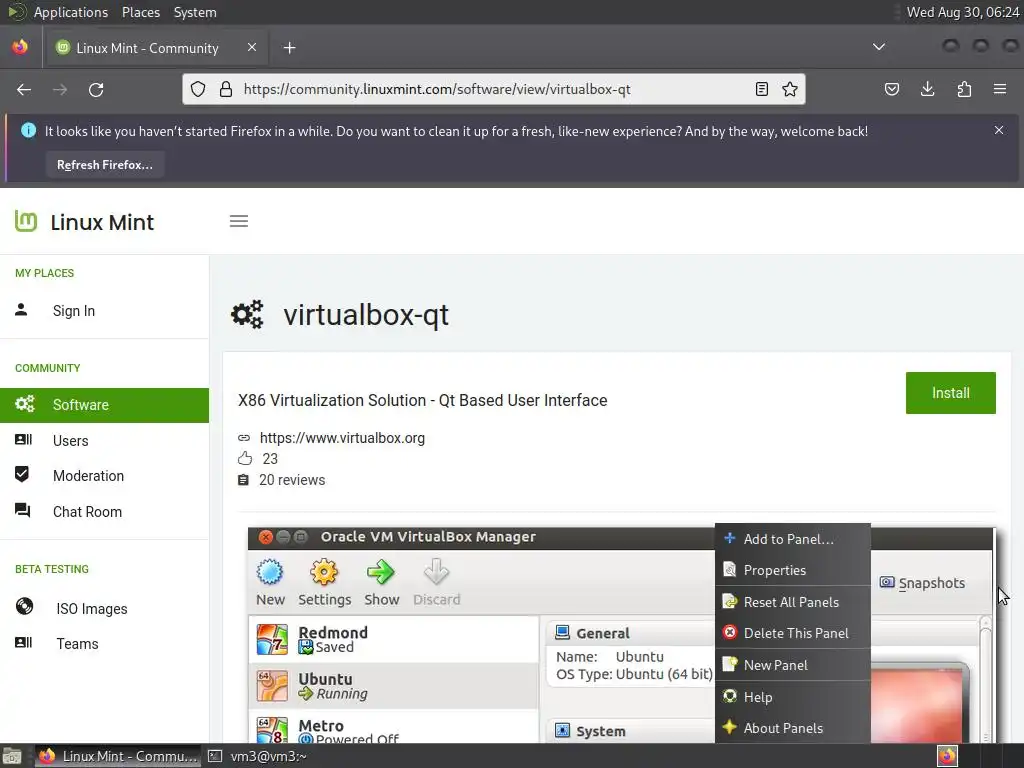
Task: Open the System menu in top panel
Action: [x=195, y=12]
